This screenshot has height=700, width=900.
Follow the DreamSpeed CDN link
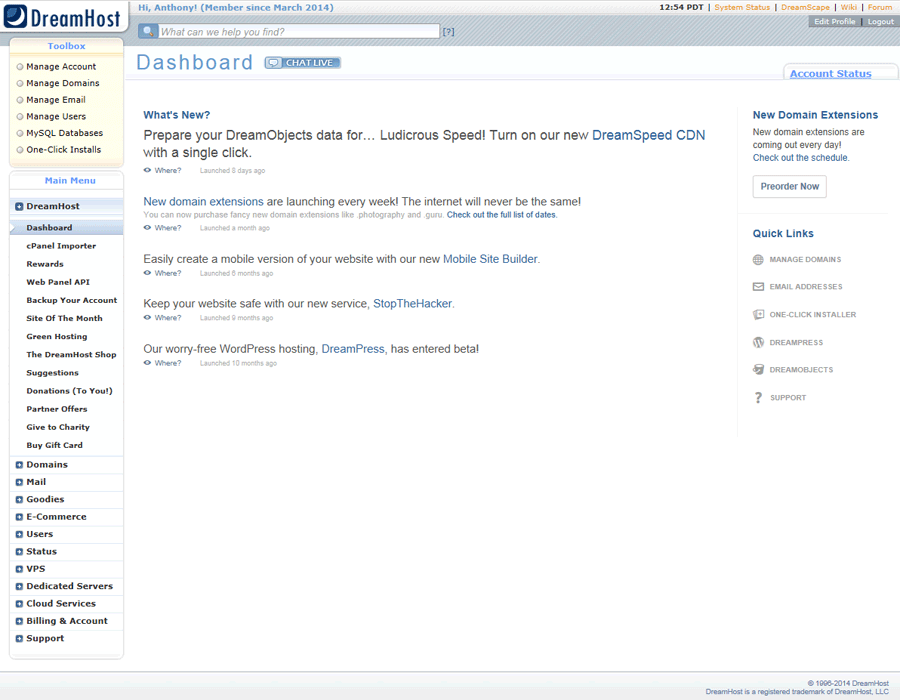(x=648, y=135)
